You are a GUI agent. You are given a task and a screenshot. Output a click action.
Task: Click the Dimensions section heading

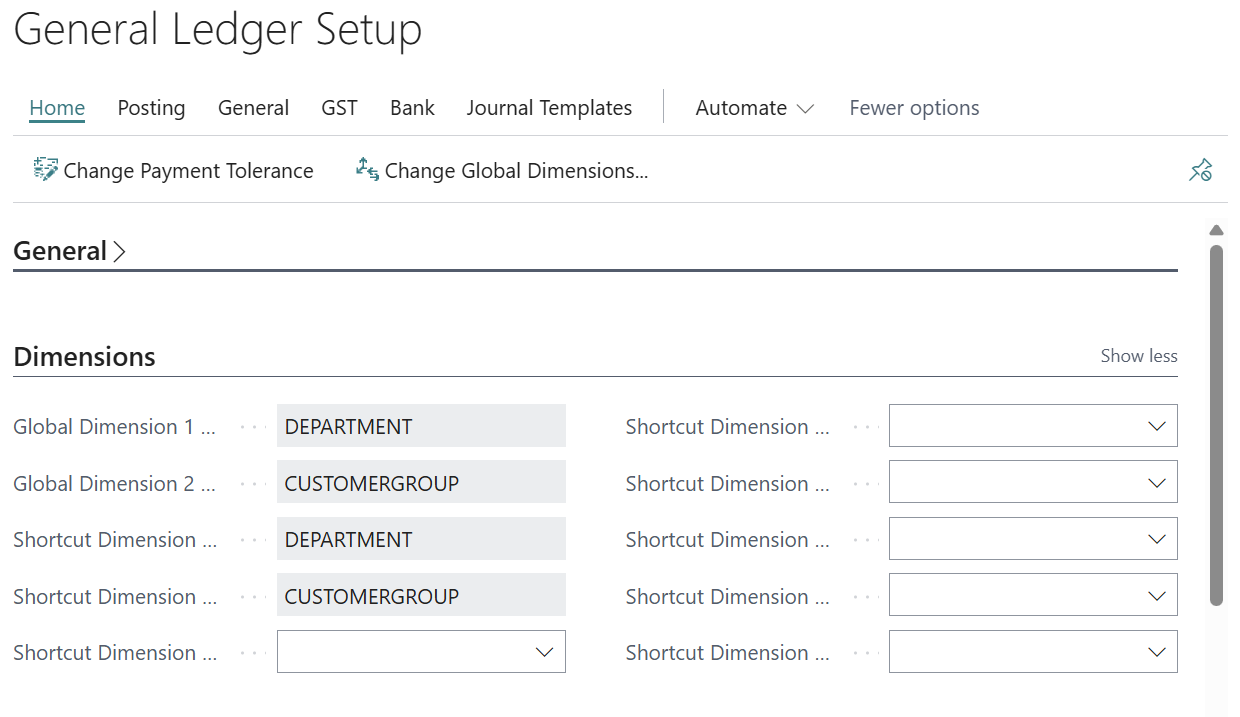pyautogui.click(x=84, y=357)
